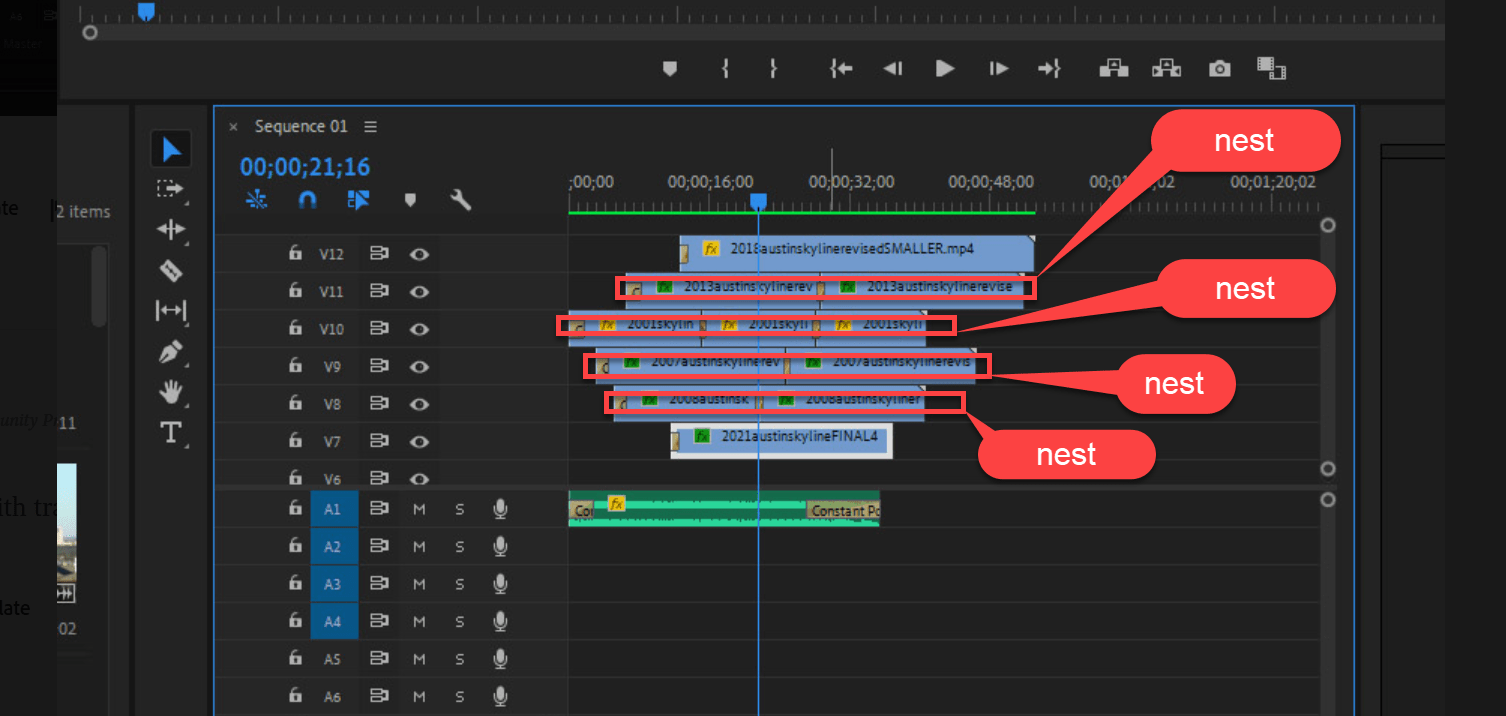The image size is (1506, 716).
Task: Open Timeline Display Settings with the wrench icon
Action: point(460,200)
